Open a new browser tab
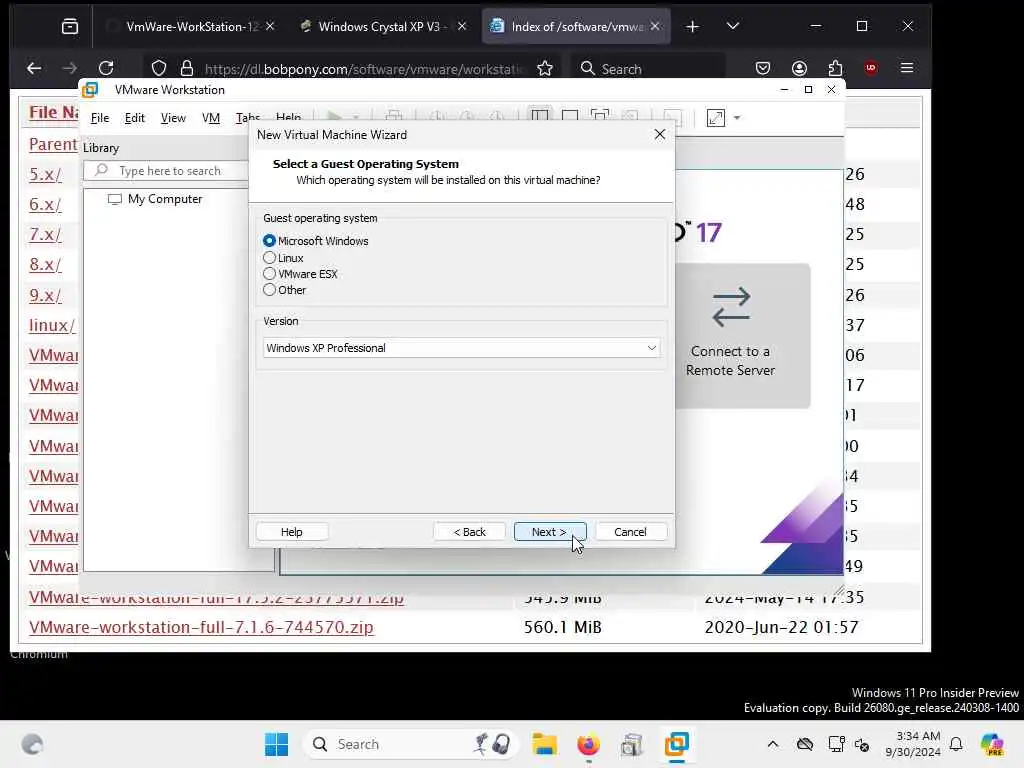Image resolution: width=1024 pixels, height=768 pixels. point(692,26)
